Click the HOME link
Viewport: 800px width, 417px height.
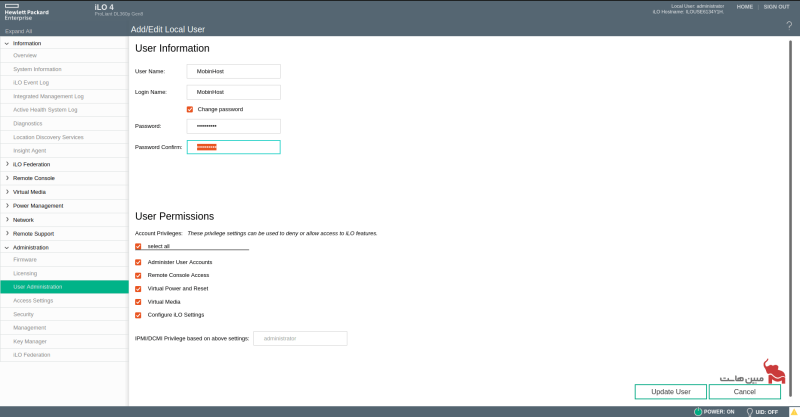point(744,7)
